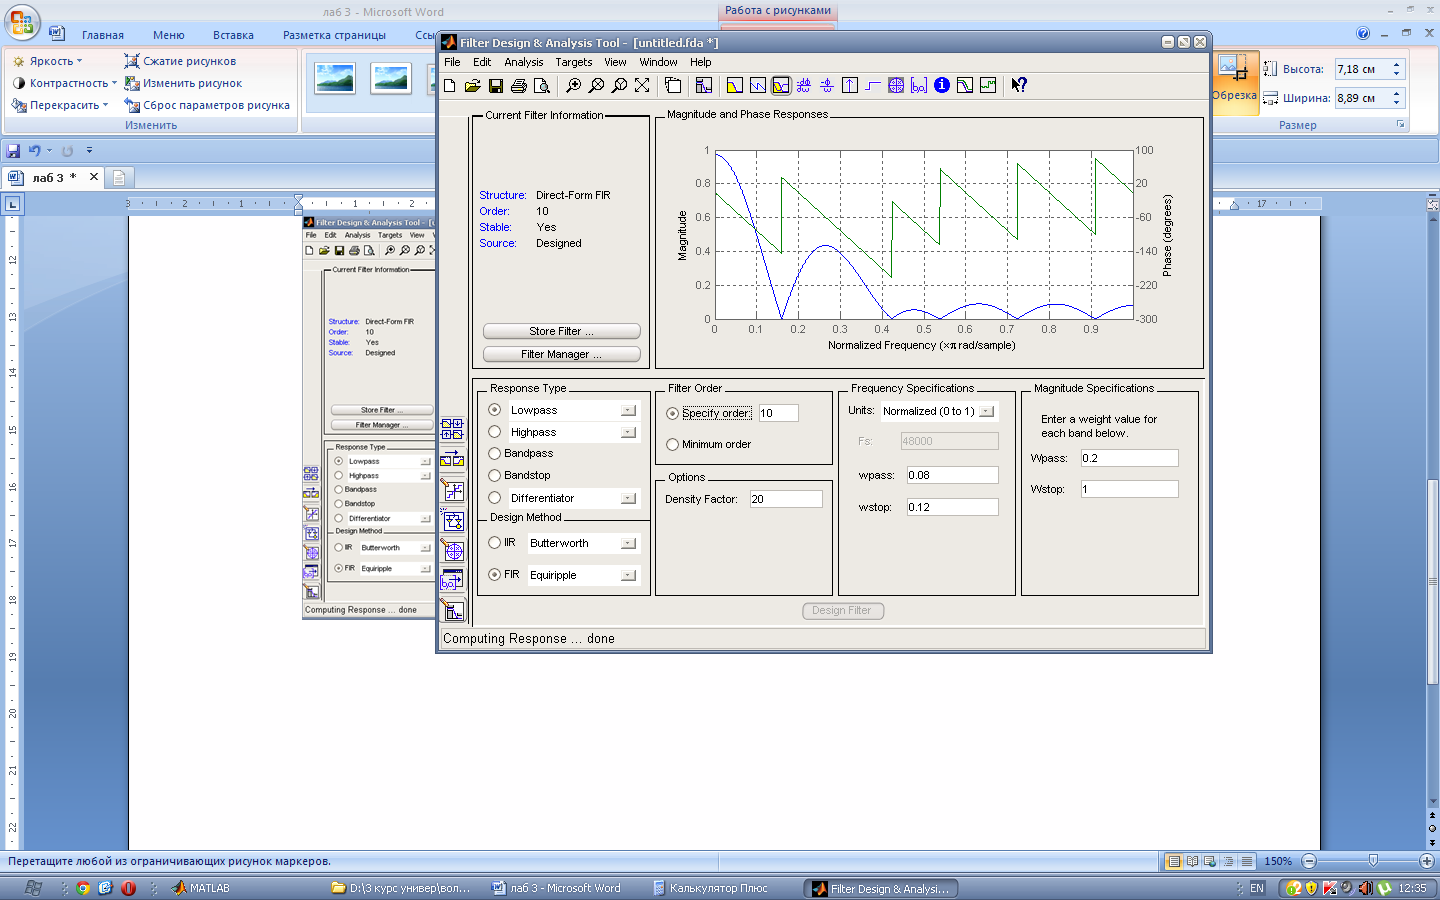Choose FIR design method radio button
The width and height of the screenshot is (1440, 900).
pos(495,575)
